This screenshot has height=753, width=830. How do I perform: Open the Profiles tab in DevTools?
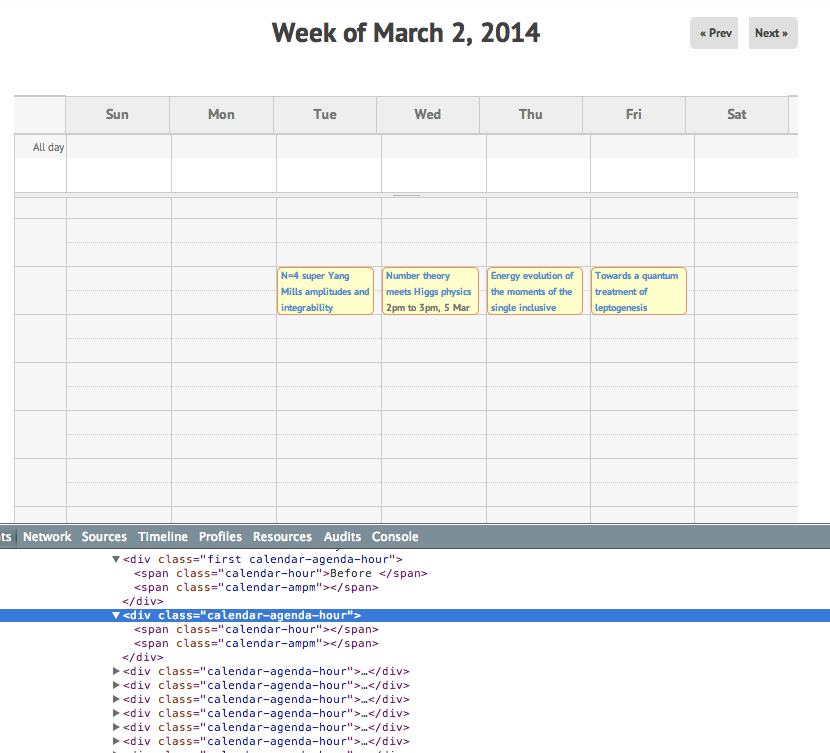click(220, 537)
